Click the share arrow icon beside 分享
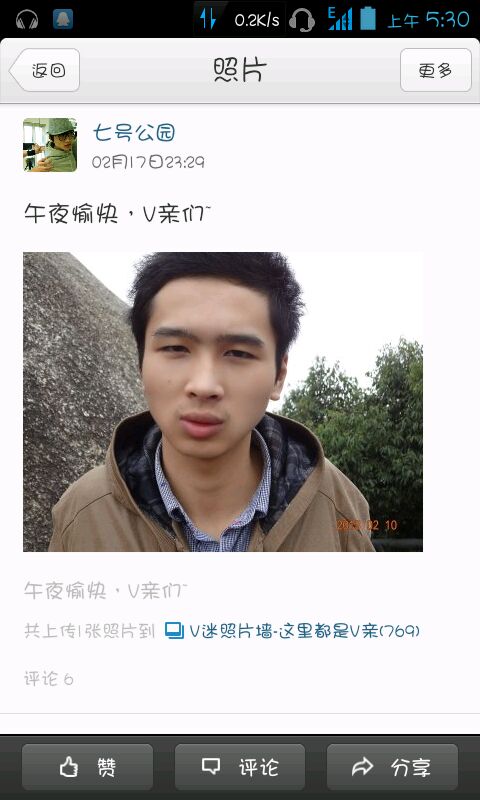 tap(363, 766)
